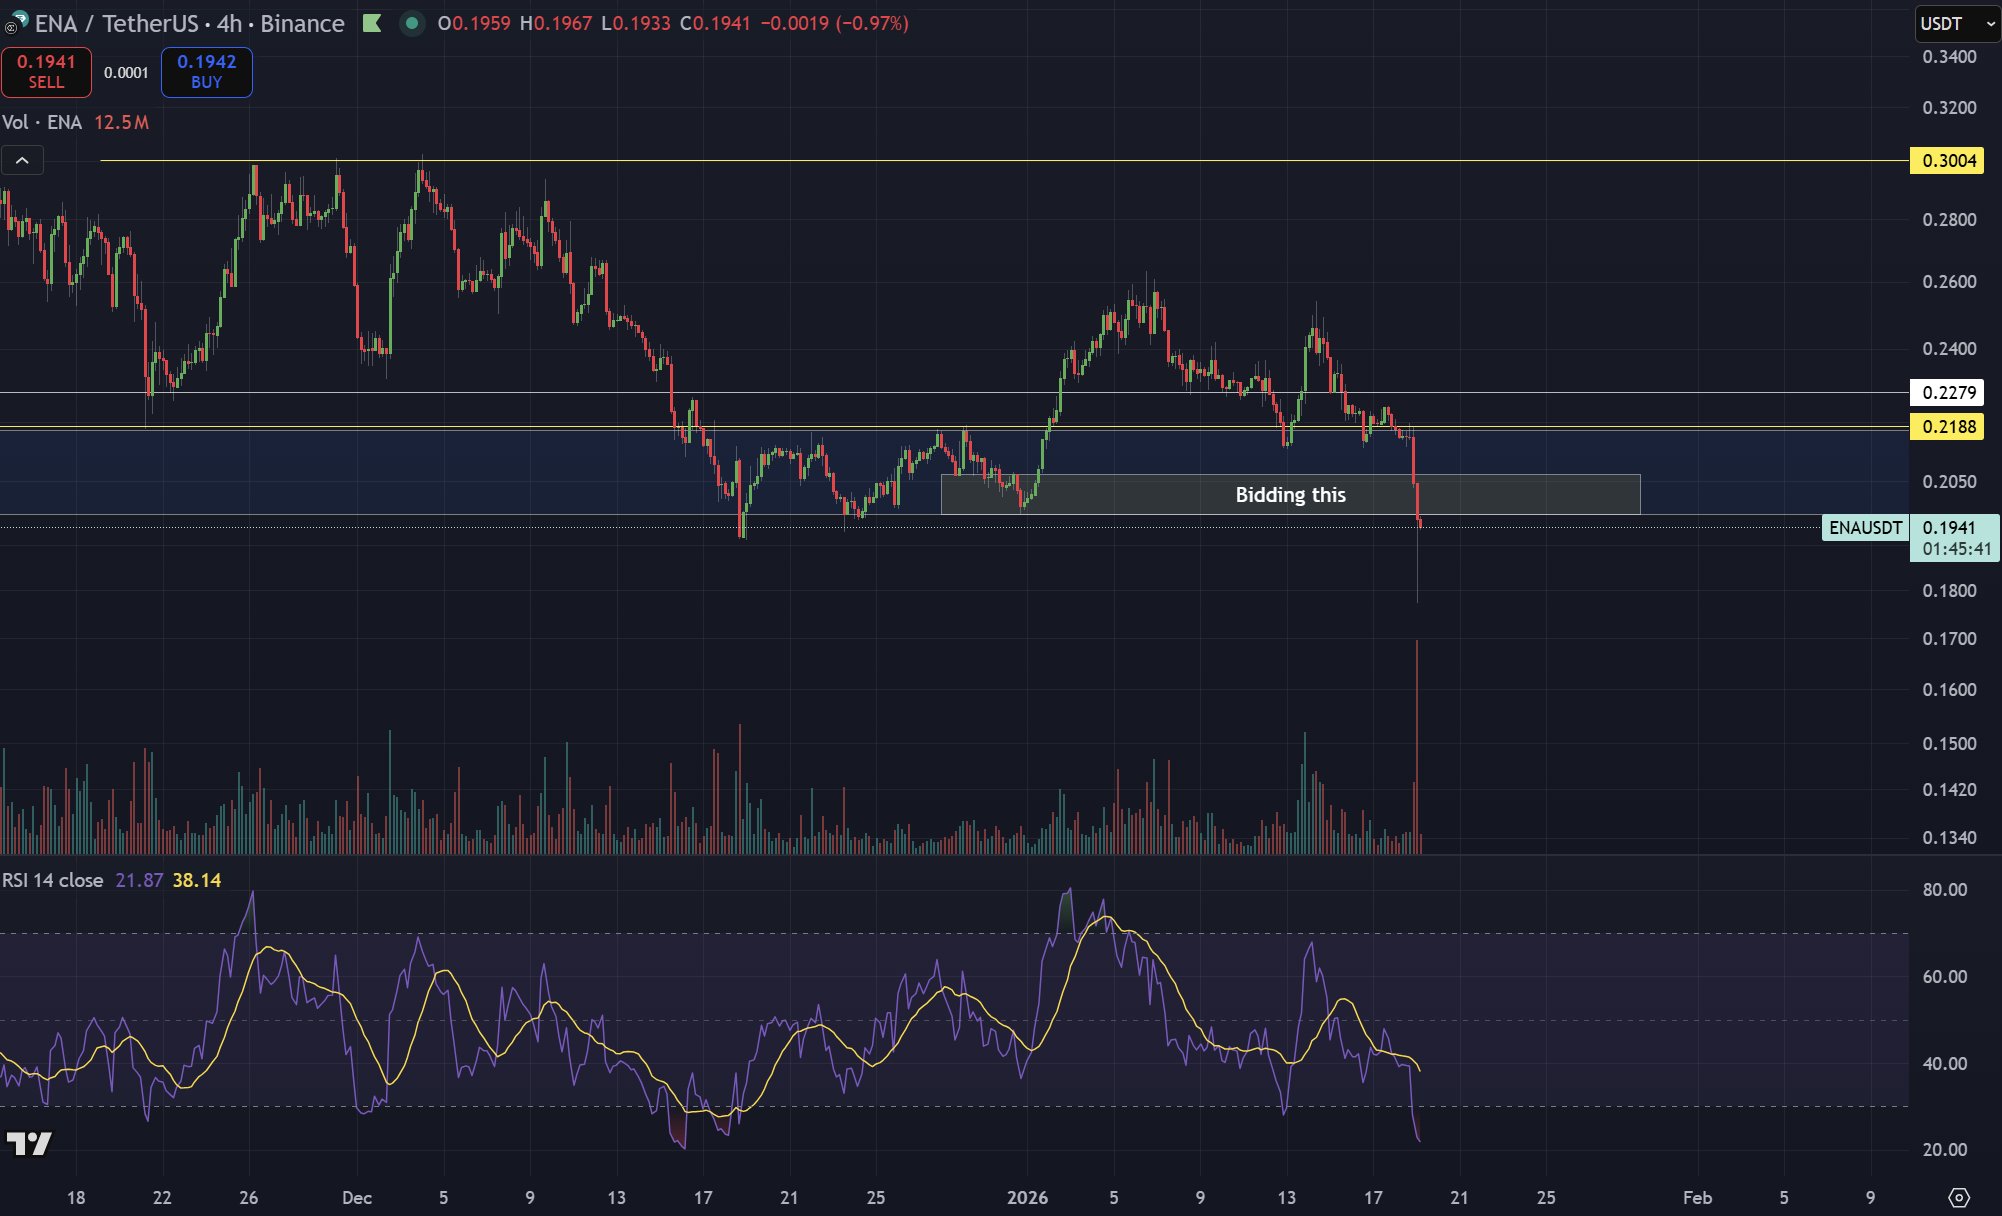Click the Dec label on time axis
The height and width of the screenshot is (1216, 2002).
point(356,1197)
